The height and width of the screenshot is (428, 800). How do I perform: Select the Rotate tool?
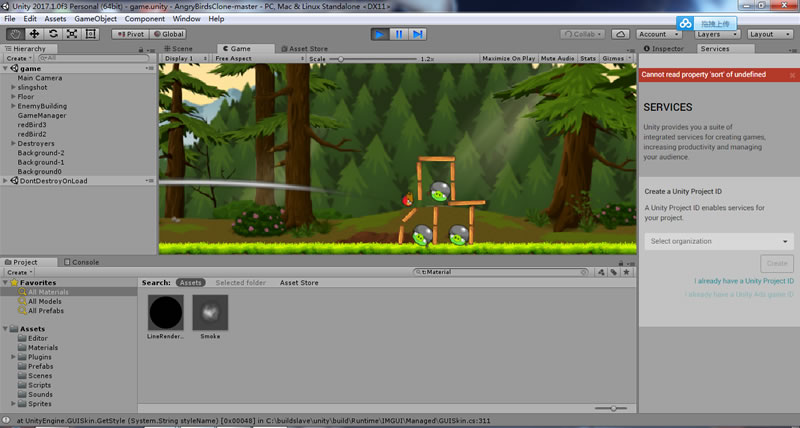click(x=53, y=34)
